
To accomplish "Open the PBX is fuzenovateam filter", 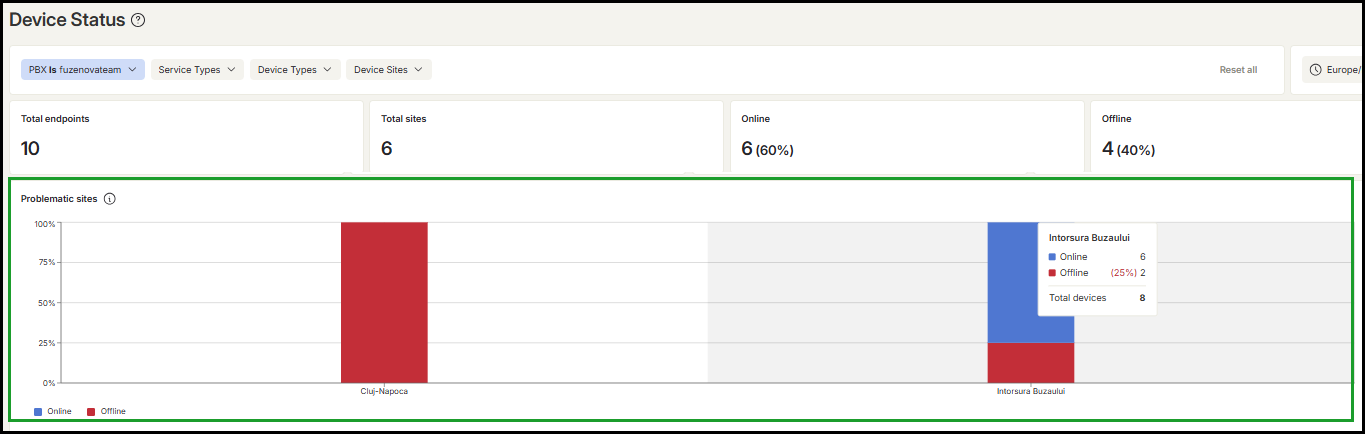I will point(83,70).
